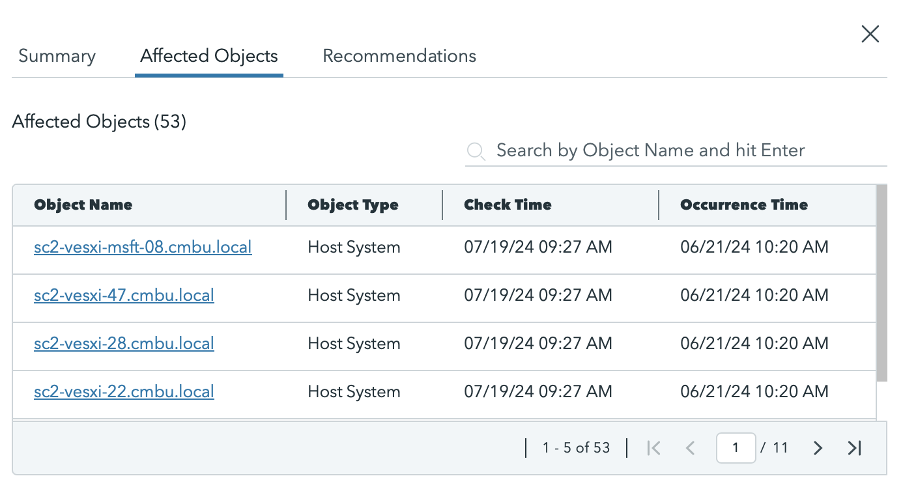This screenshot has height=504, width=904.
Task: Sort by the Check Time column header
Action: (x=507, y=205)
